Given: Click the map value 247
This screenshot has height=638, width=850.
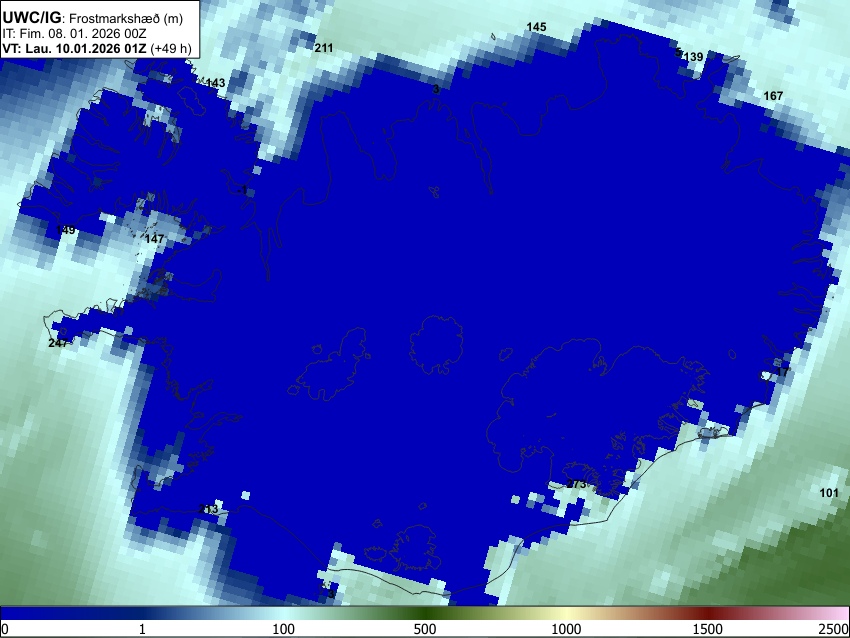Looking at the screenshot, I should (58, 343).
